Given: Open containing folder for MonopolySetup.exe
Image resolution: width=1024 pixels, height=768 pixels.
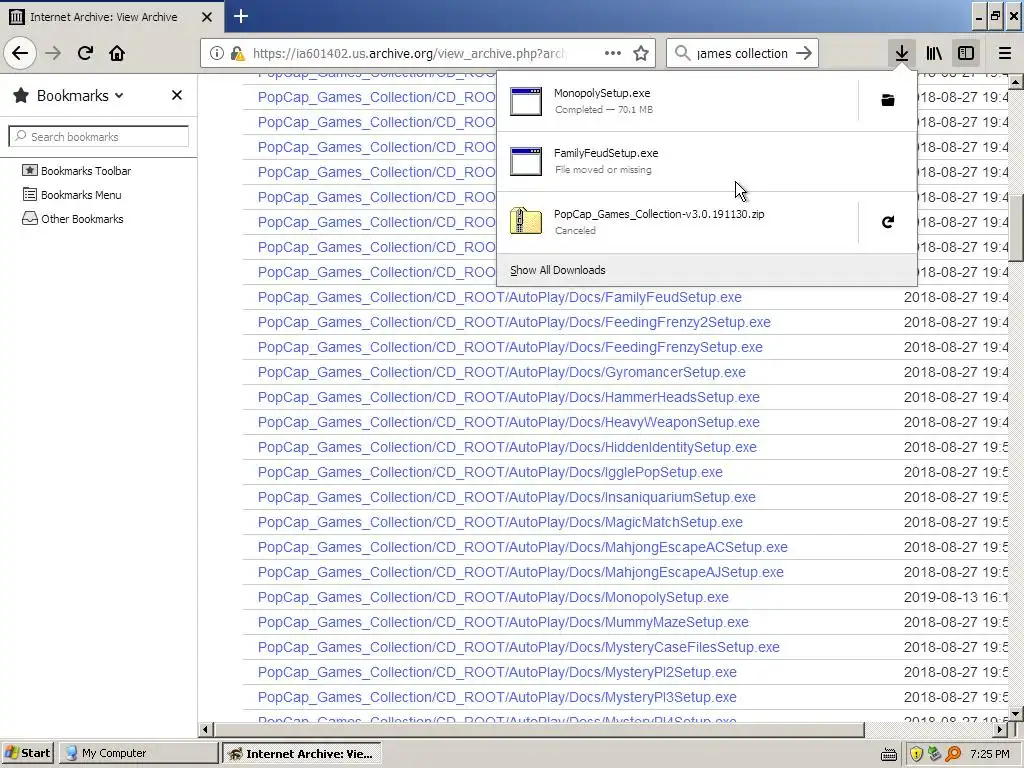Looking at the screenshot, I should 888,100.
